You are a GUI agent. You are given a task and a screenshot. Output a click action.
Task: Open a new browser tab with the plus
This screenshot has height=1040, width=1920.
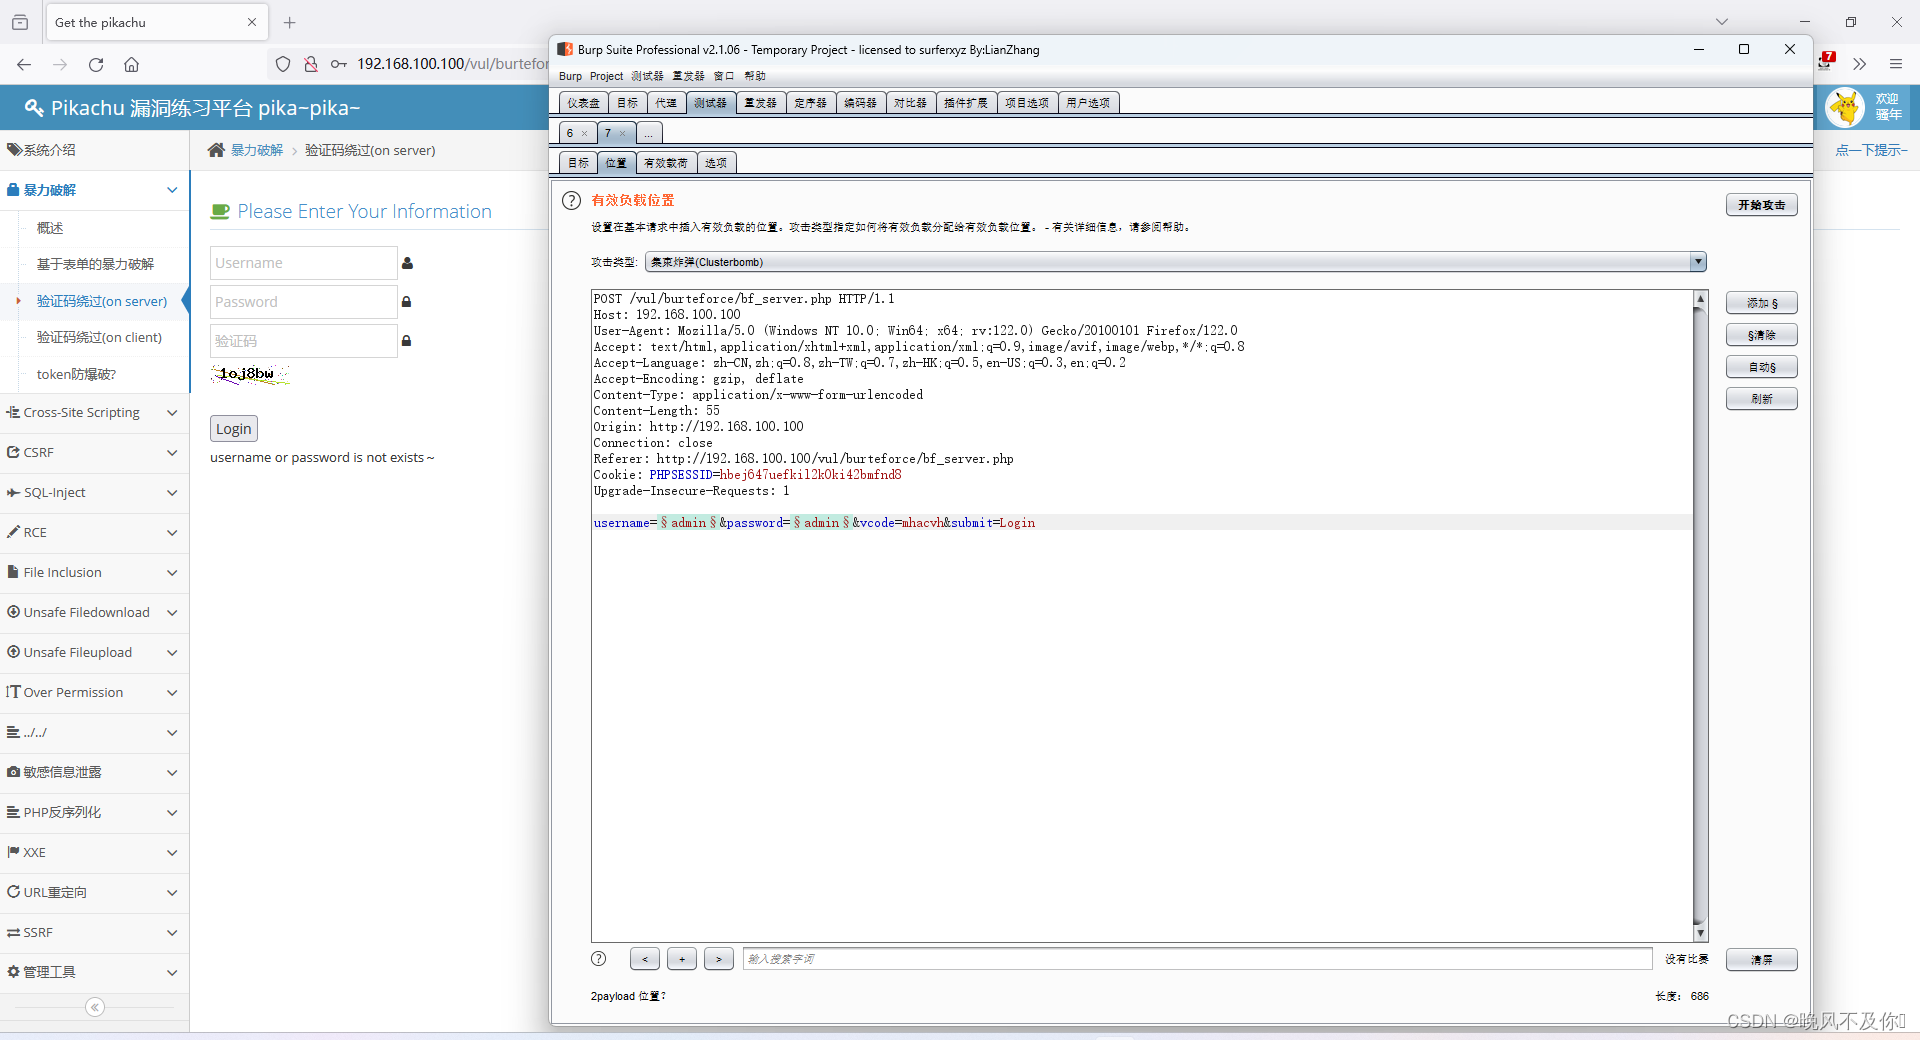click(x=289, y=22)
